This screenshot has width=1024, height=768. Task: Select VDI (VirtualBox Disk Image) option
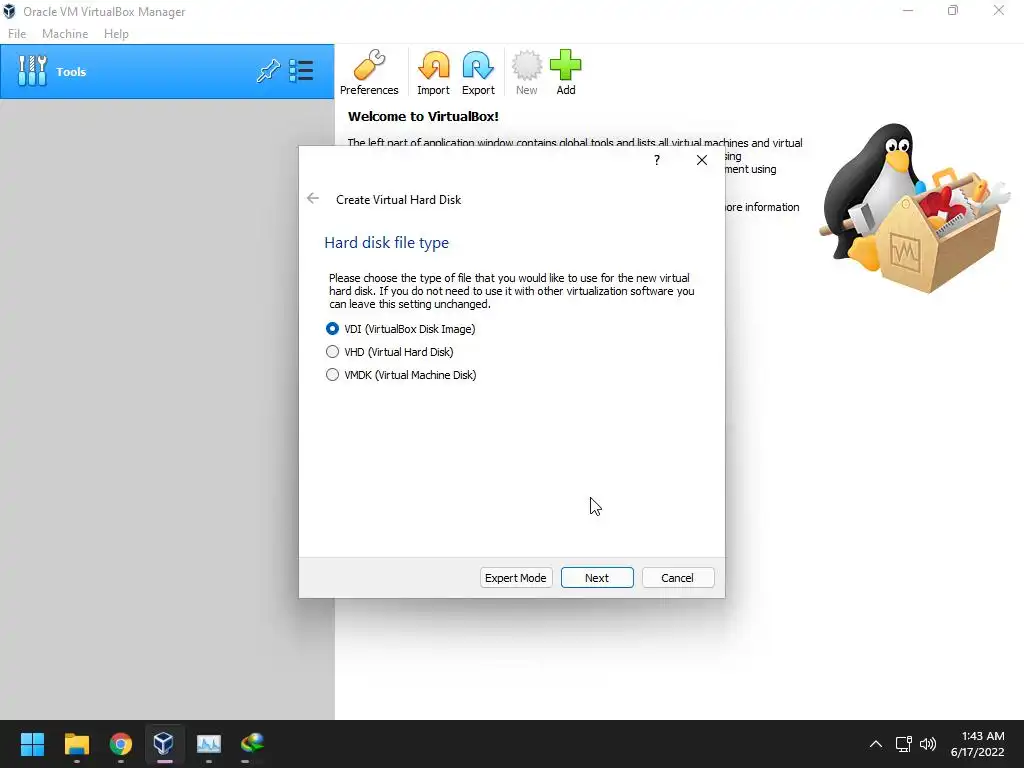(400, 328)
